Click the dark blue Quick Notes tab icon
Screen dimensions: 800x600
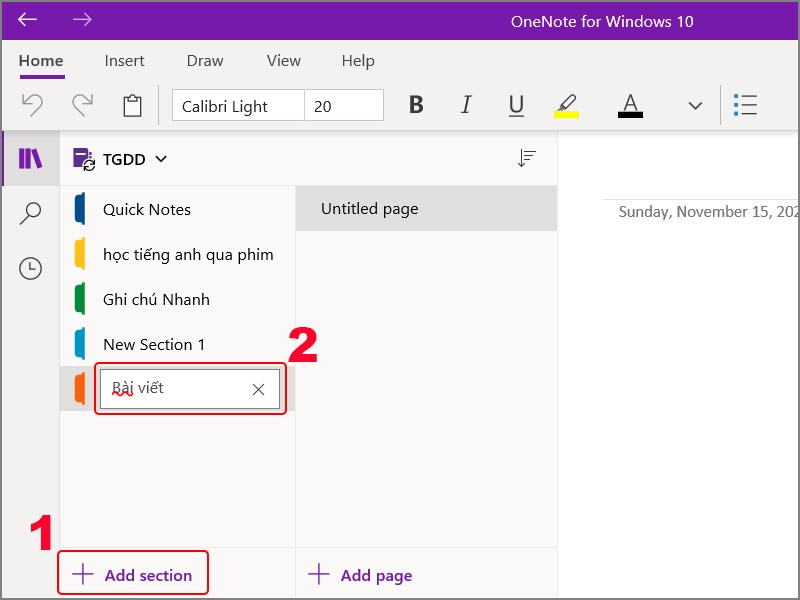pos(80,209)
